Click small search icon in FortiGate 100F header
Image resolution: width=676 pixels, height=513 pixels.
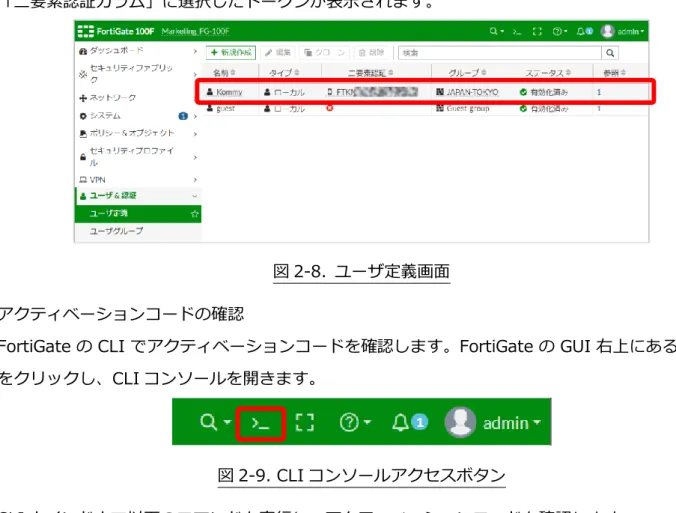click(x=493, y=31)
